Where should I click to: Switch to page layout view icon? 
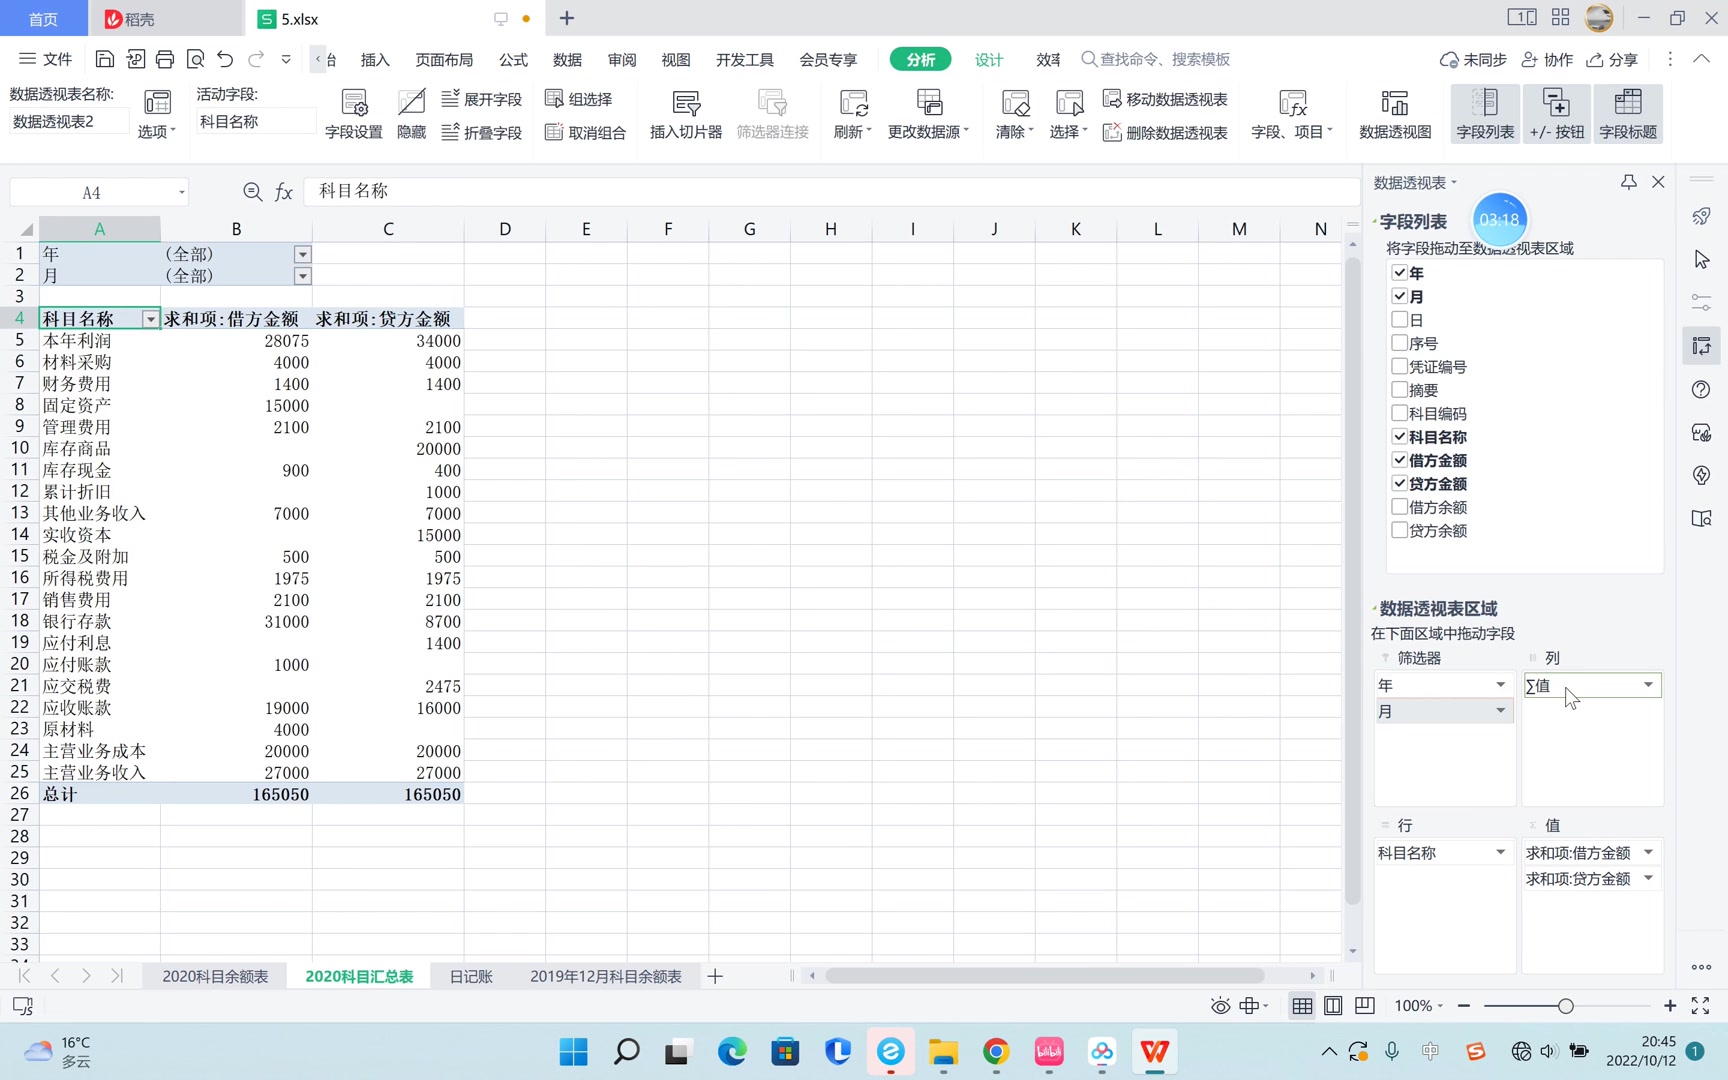pyautogui.click(x=1333, y=1006)
